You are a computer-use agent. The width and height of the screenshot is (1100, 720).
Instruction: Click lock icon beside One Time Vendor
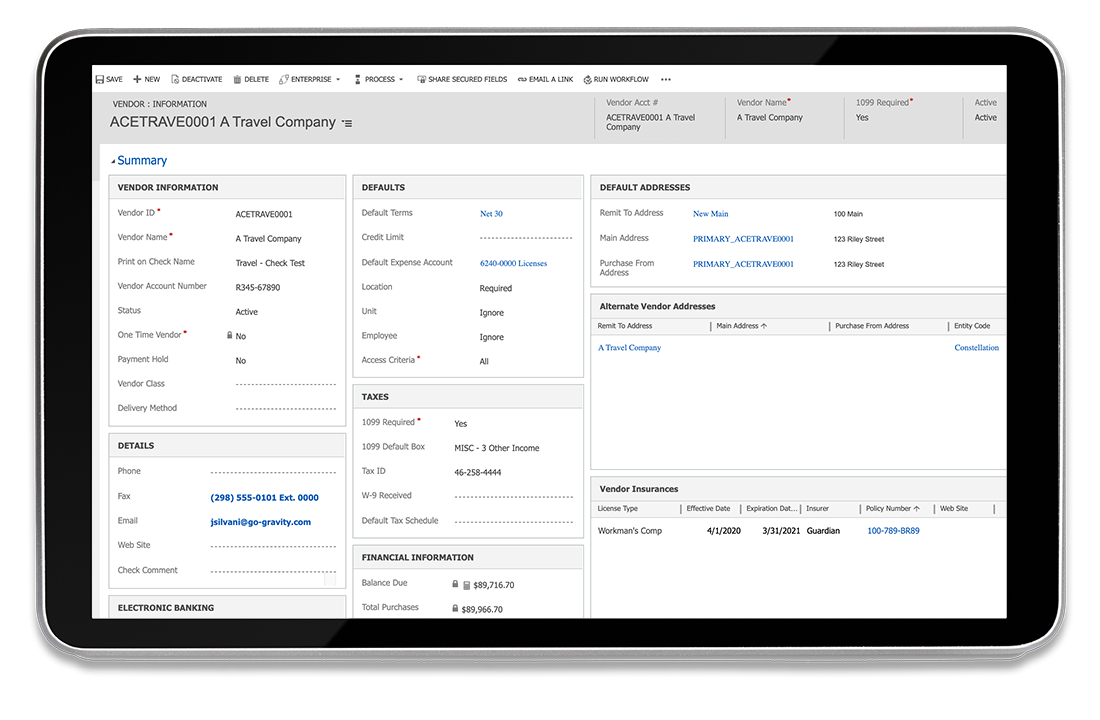click(229, 335)
